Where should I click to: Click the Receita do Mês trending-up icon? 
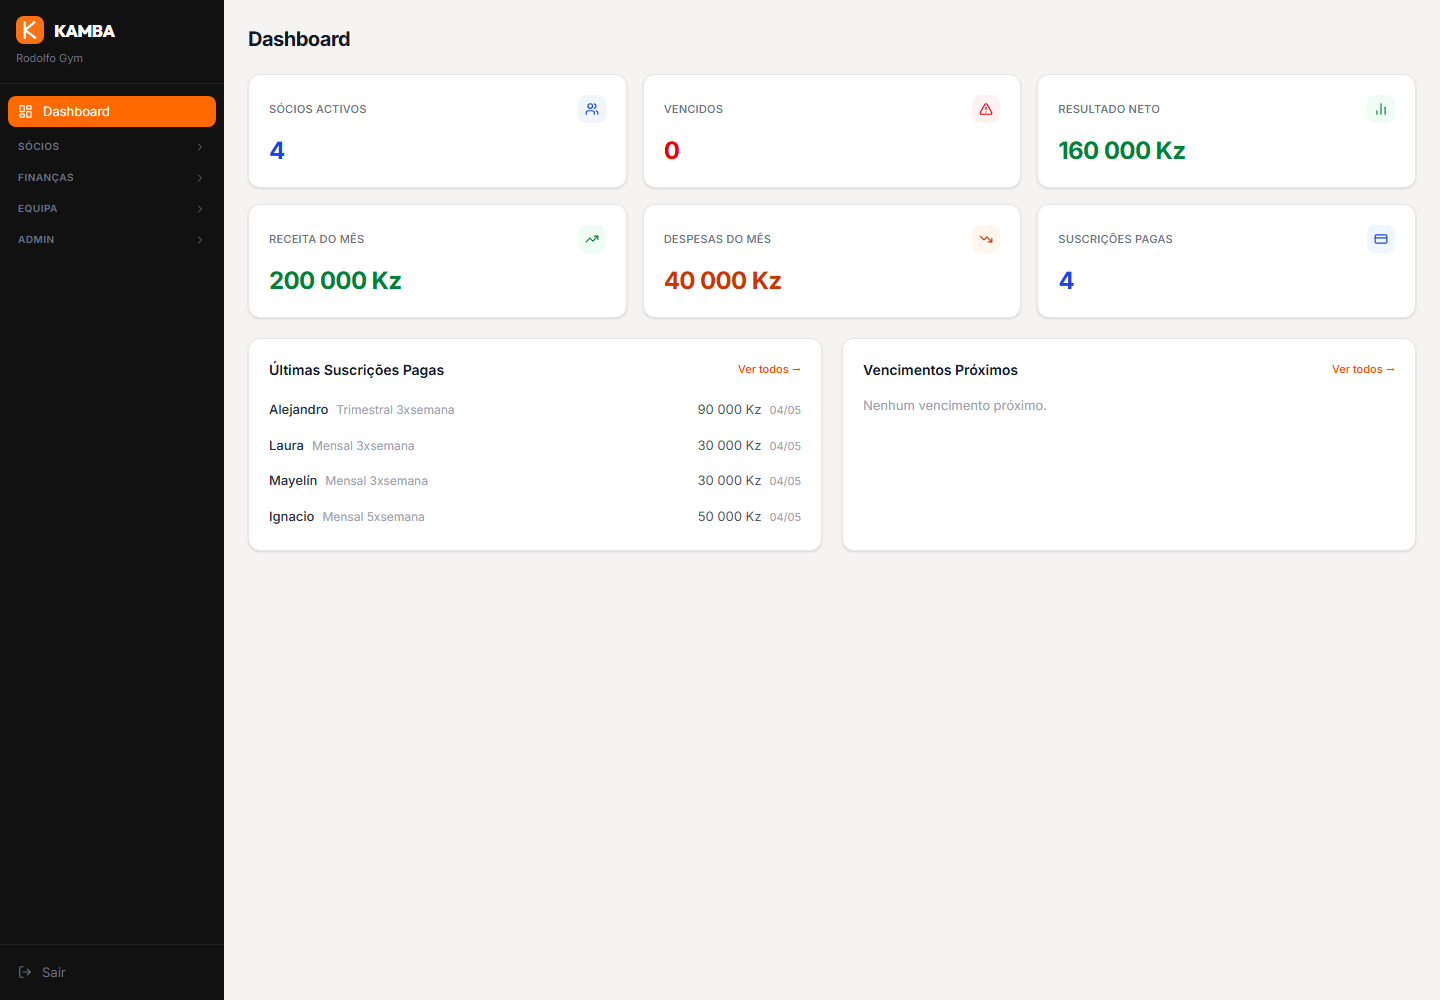pos(592,239)
